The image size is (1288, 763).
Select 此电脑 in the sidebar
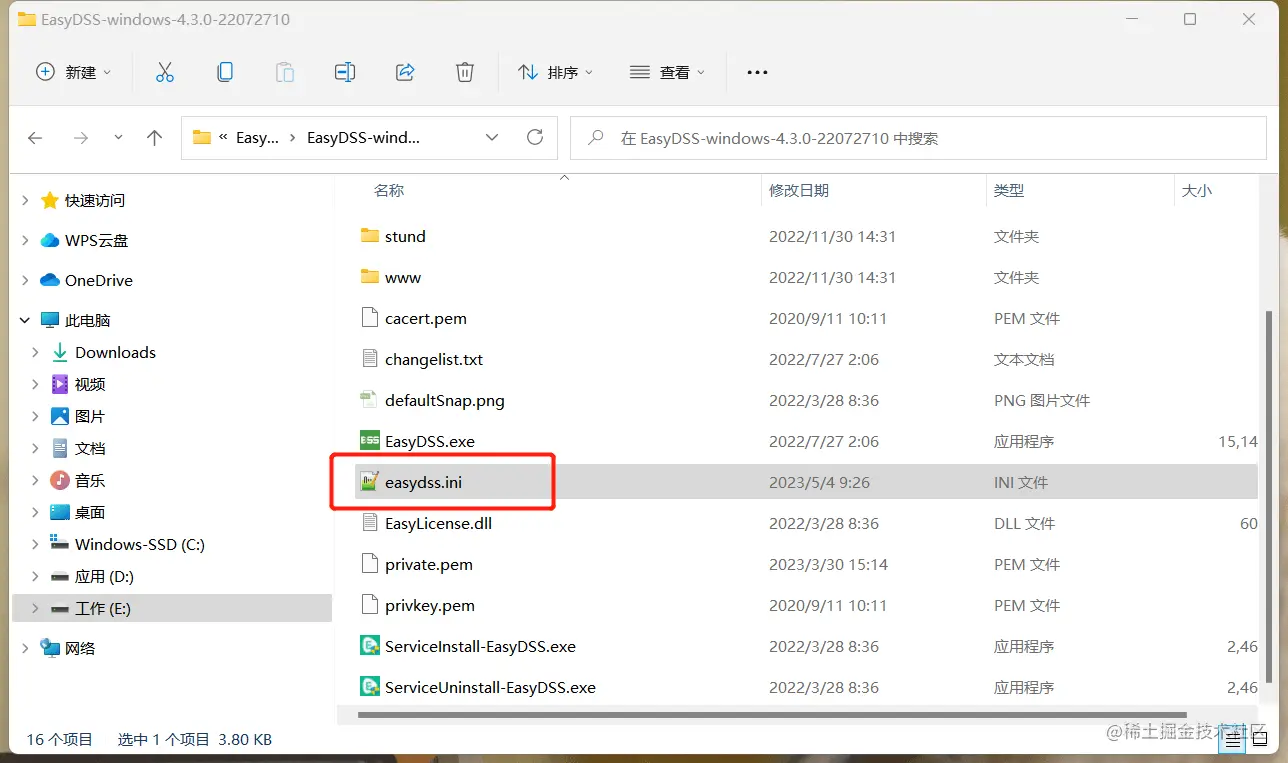pos(87,320)
